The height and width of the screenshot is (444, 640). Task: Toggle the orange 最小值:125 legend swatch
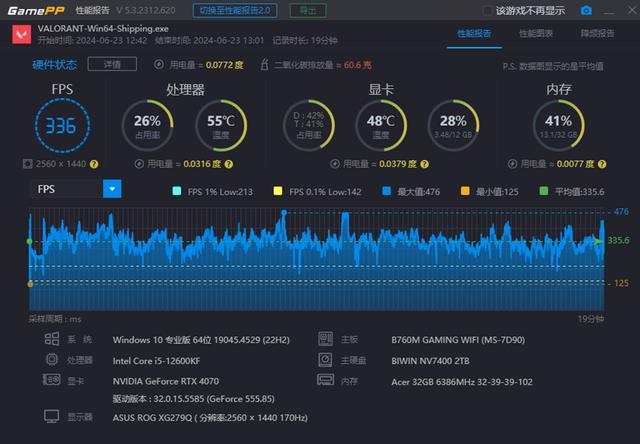coord(465,191)
